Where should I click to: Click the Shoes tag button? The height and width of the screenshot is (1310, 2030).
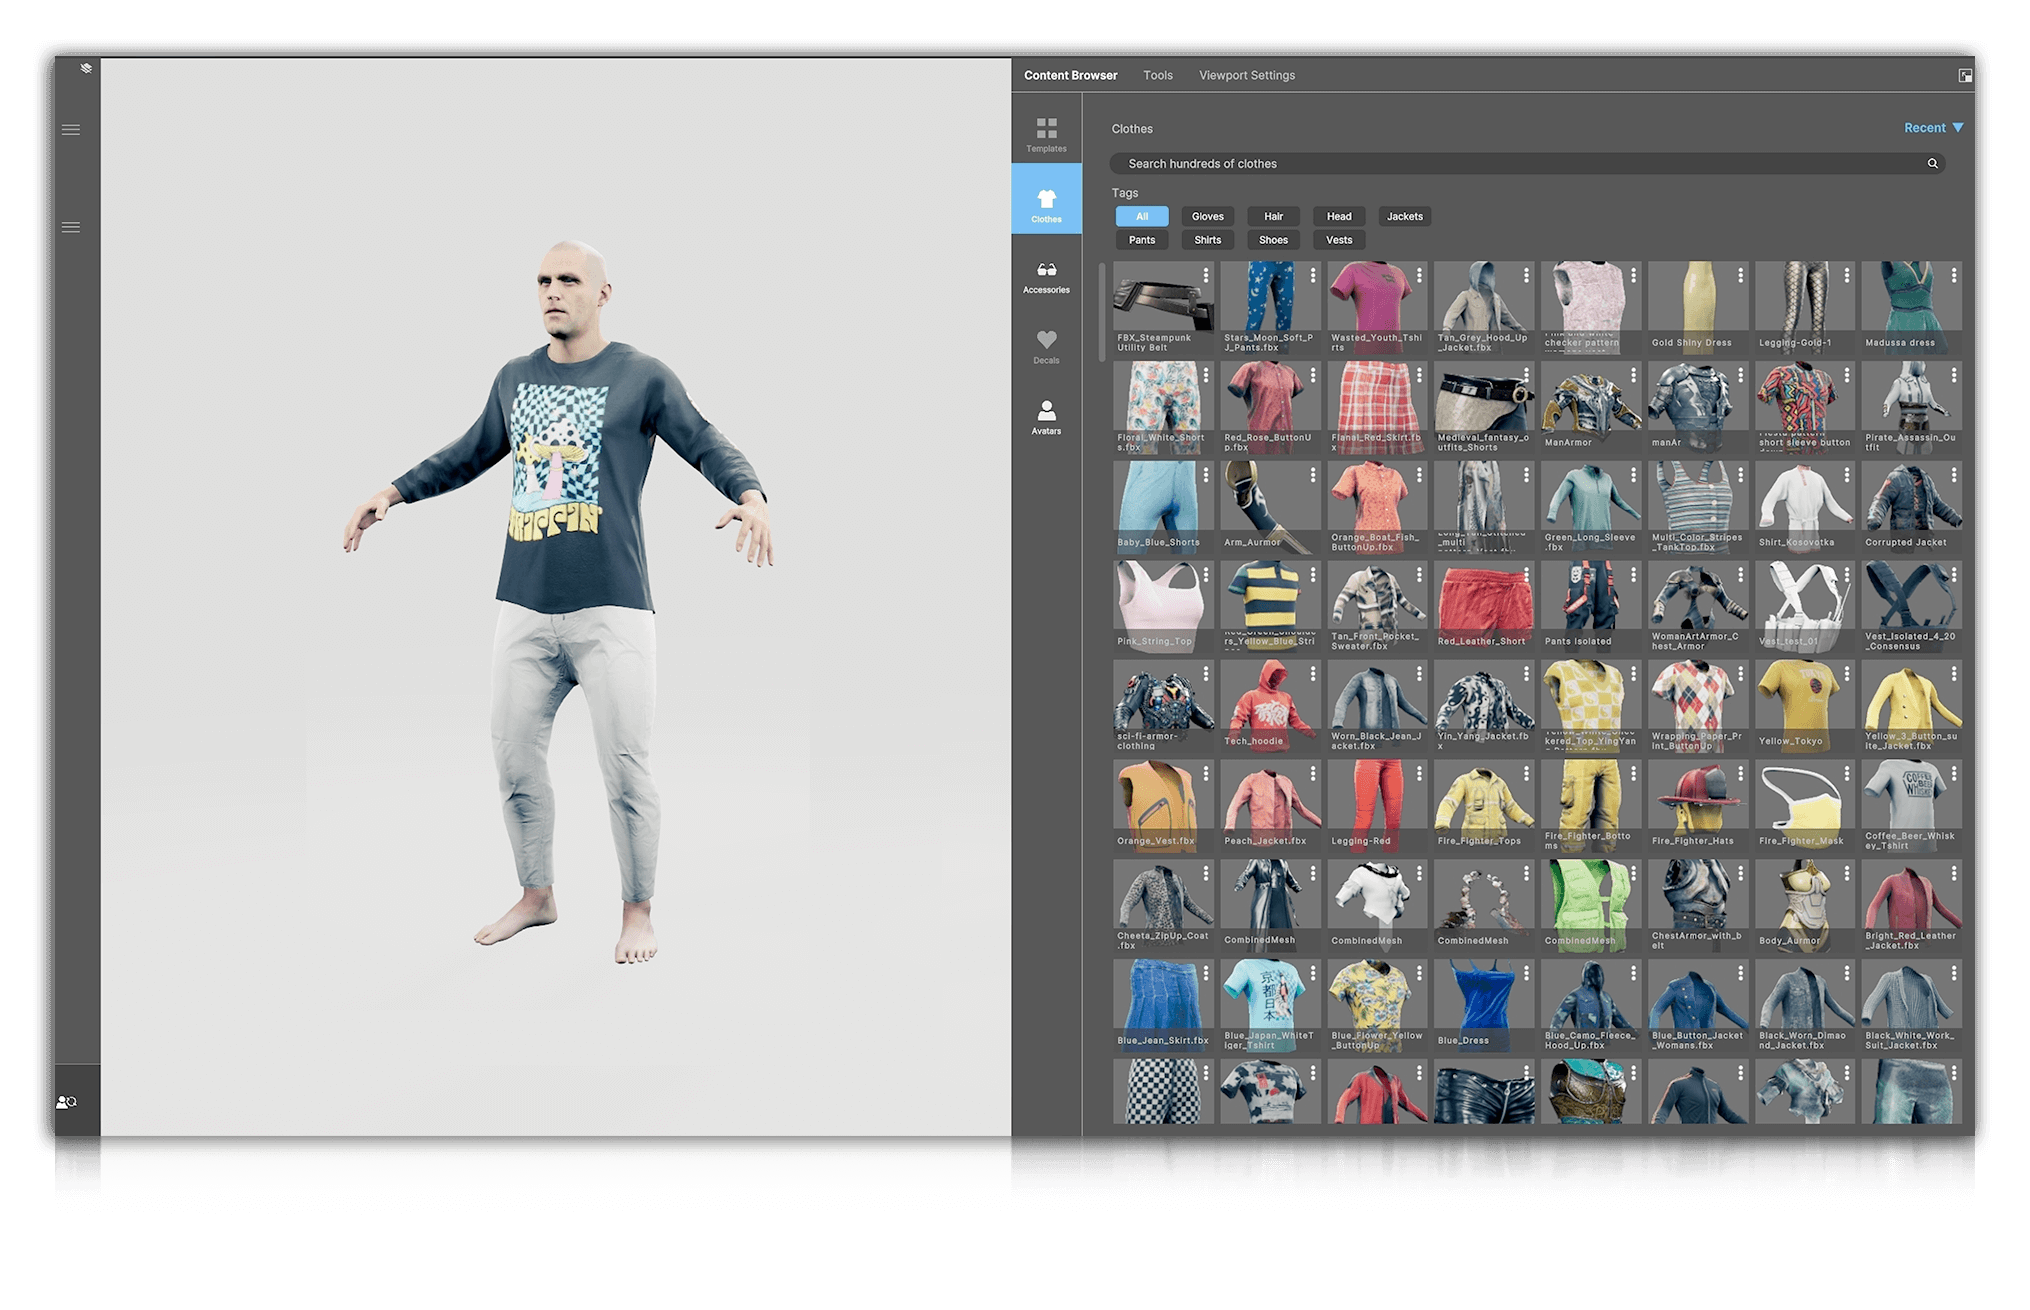click(x=1273, y=239)
